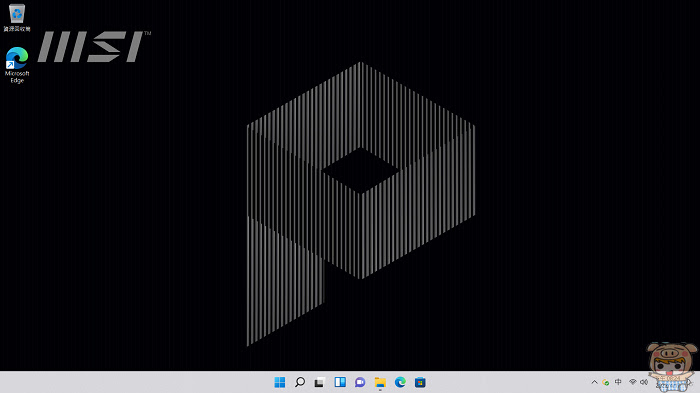Open the Recycle Bin desktop icon

click(17, 18)
